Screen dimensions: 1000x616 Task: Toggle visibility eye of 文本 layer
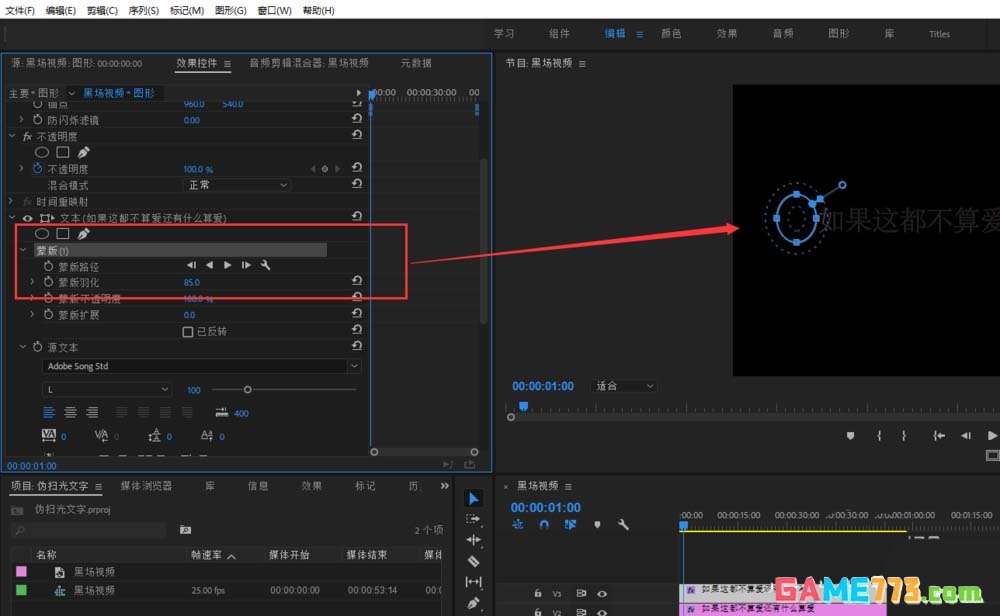27,218
